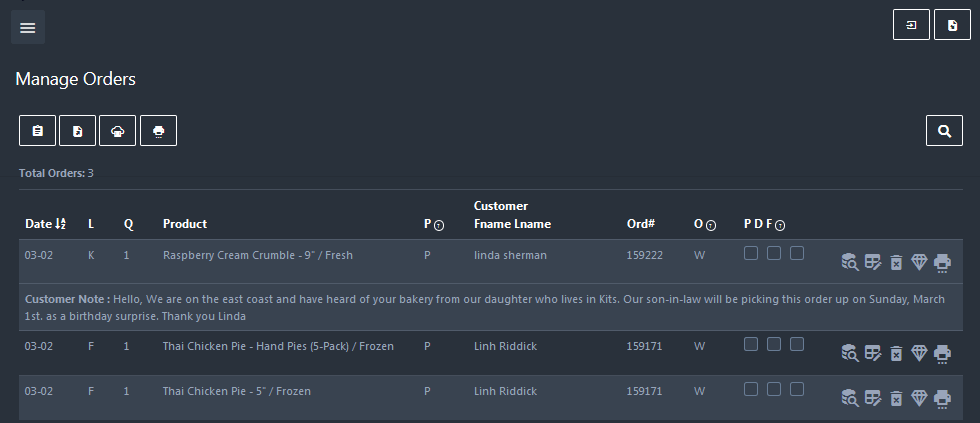
Task: Click diamond icon for Thai Chicken Pie 5" row
Action: click(918, 398)
